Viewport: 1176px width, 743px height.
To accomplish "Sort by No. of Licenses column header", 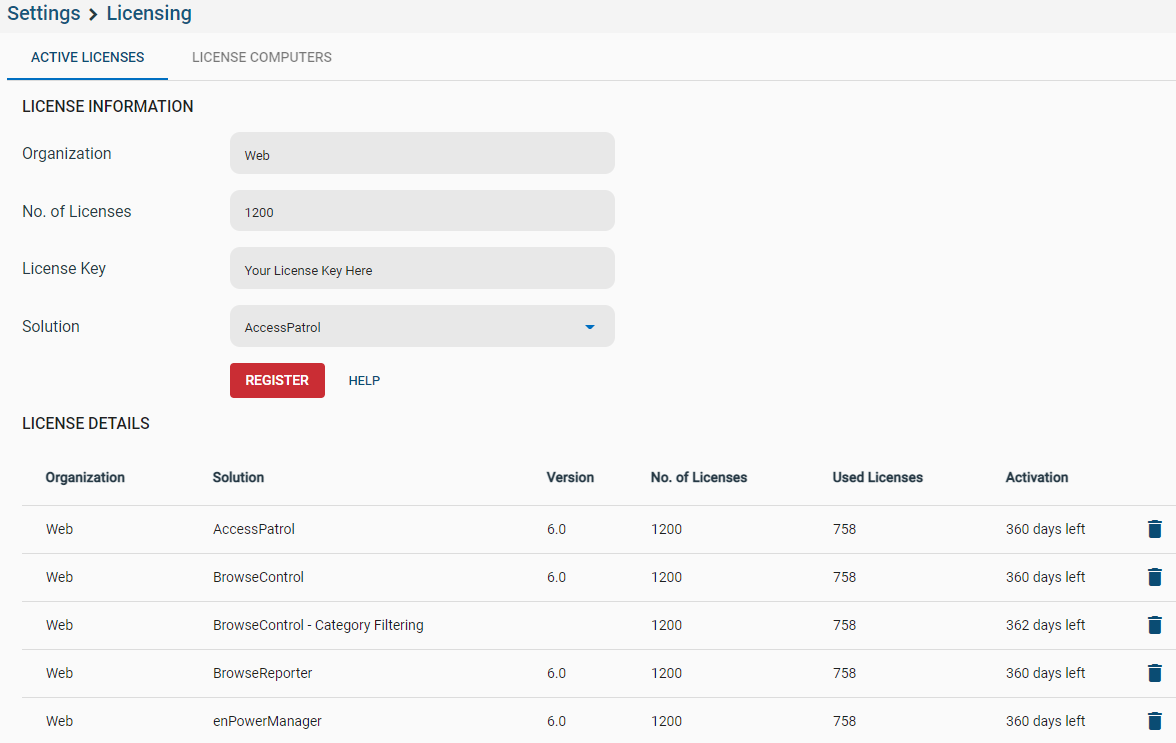I will (x=699, y=478).
